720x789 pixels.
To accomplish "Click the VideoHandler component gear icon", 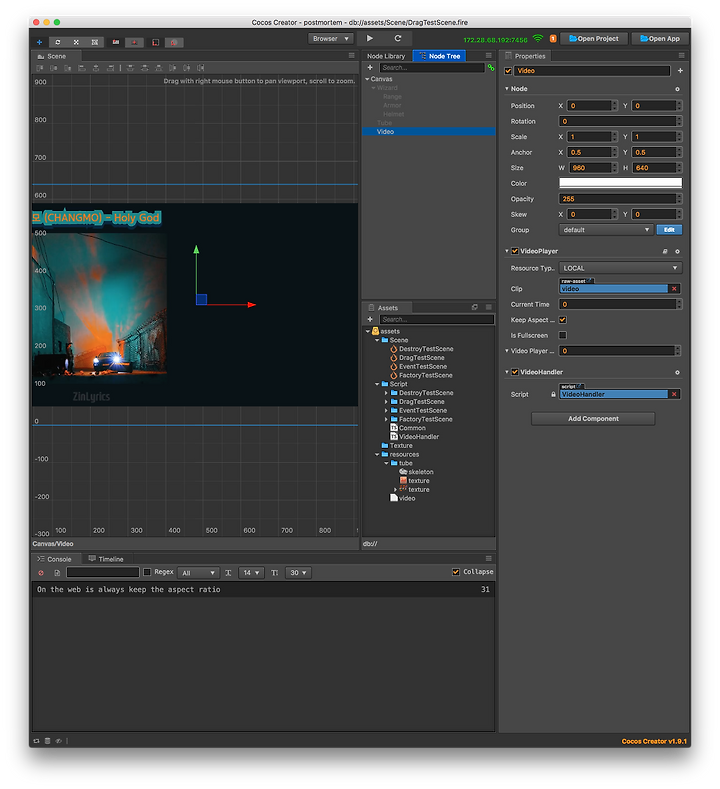I will coord(677,372).
